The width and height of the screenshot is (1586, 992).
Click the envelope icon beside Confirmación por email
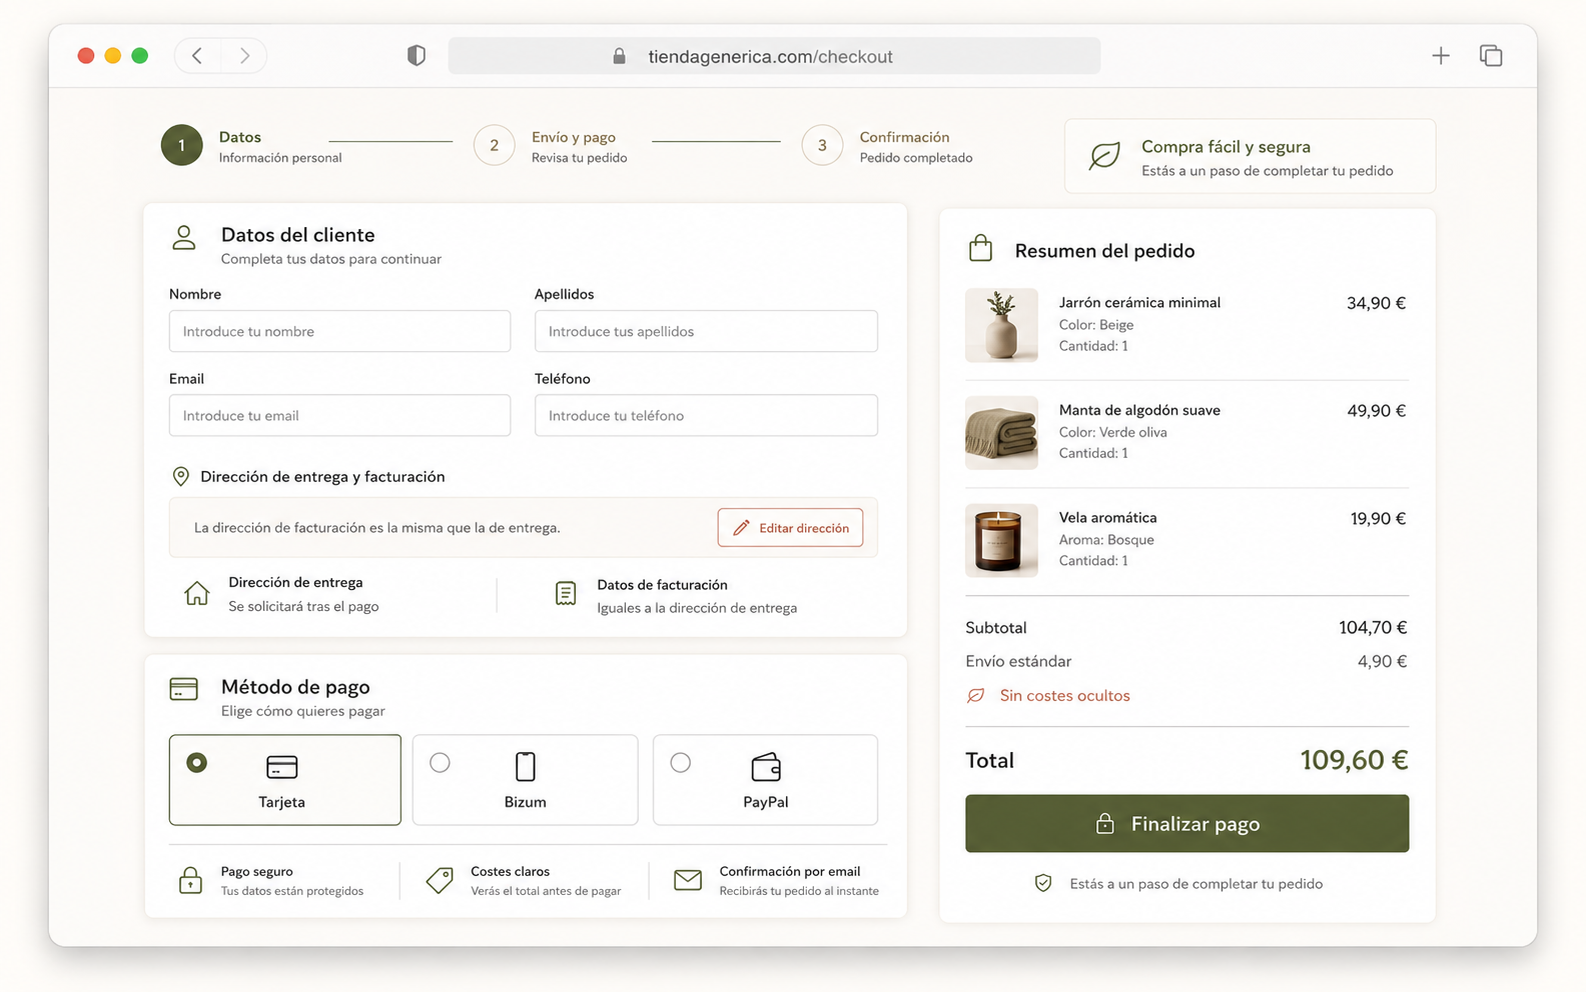click(688, 880)
